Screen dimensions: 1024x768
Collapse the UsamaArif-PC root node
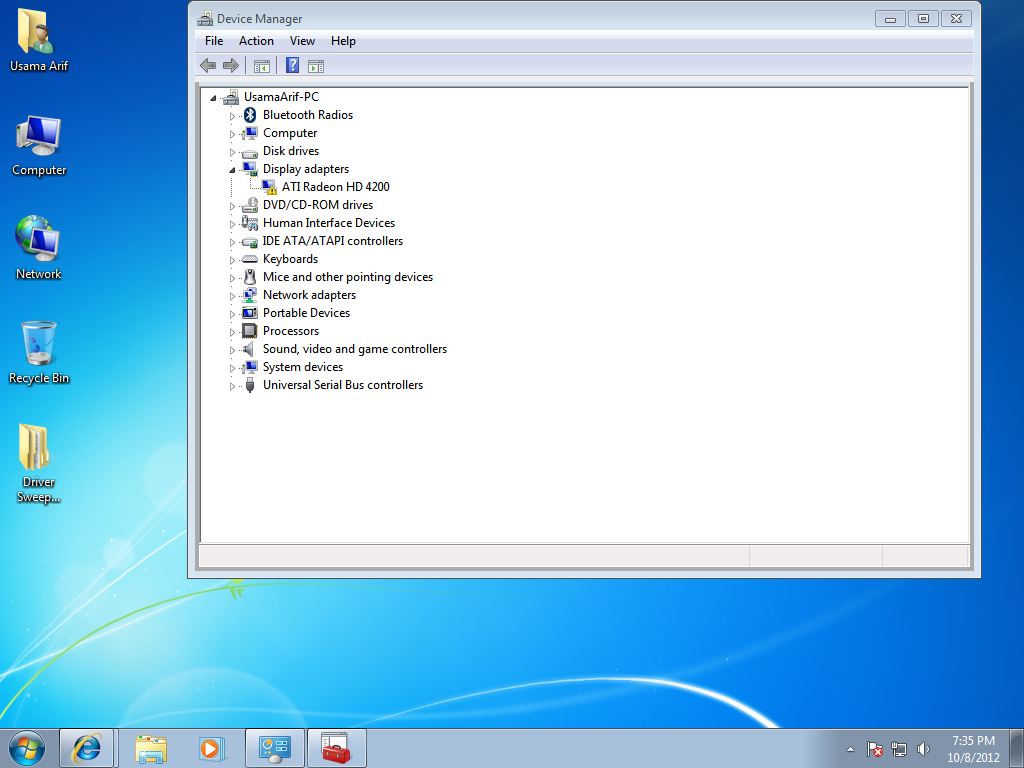[213, 98]
